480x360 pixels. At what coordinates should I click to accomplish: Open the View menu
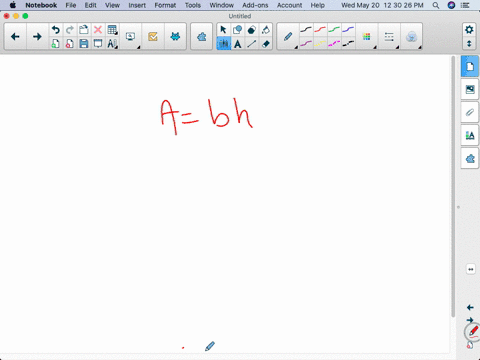pyautogui.click(x=112, y=5)
